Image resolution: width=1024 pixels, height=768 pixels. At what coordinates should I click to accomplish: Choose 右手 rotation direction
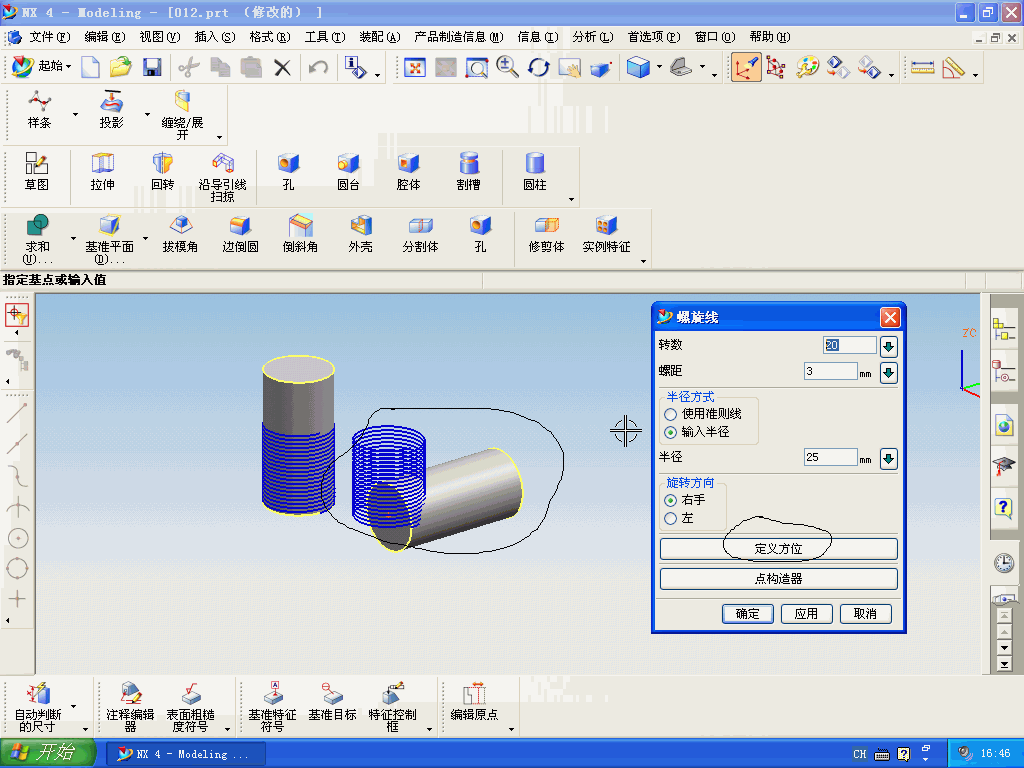(x=670, y=500)
